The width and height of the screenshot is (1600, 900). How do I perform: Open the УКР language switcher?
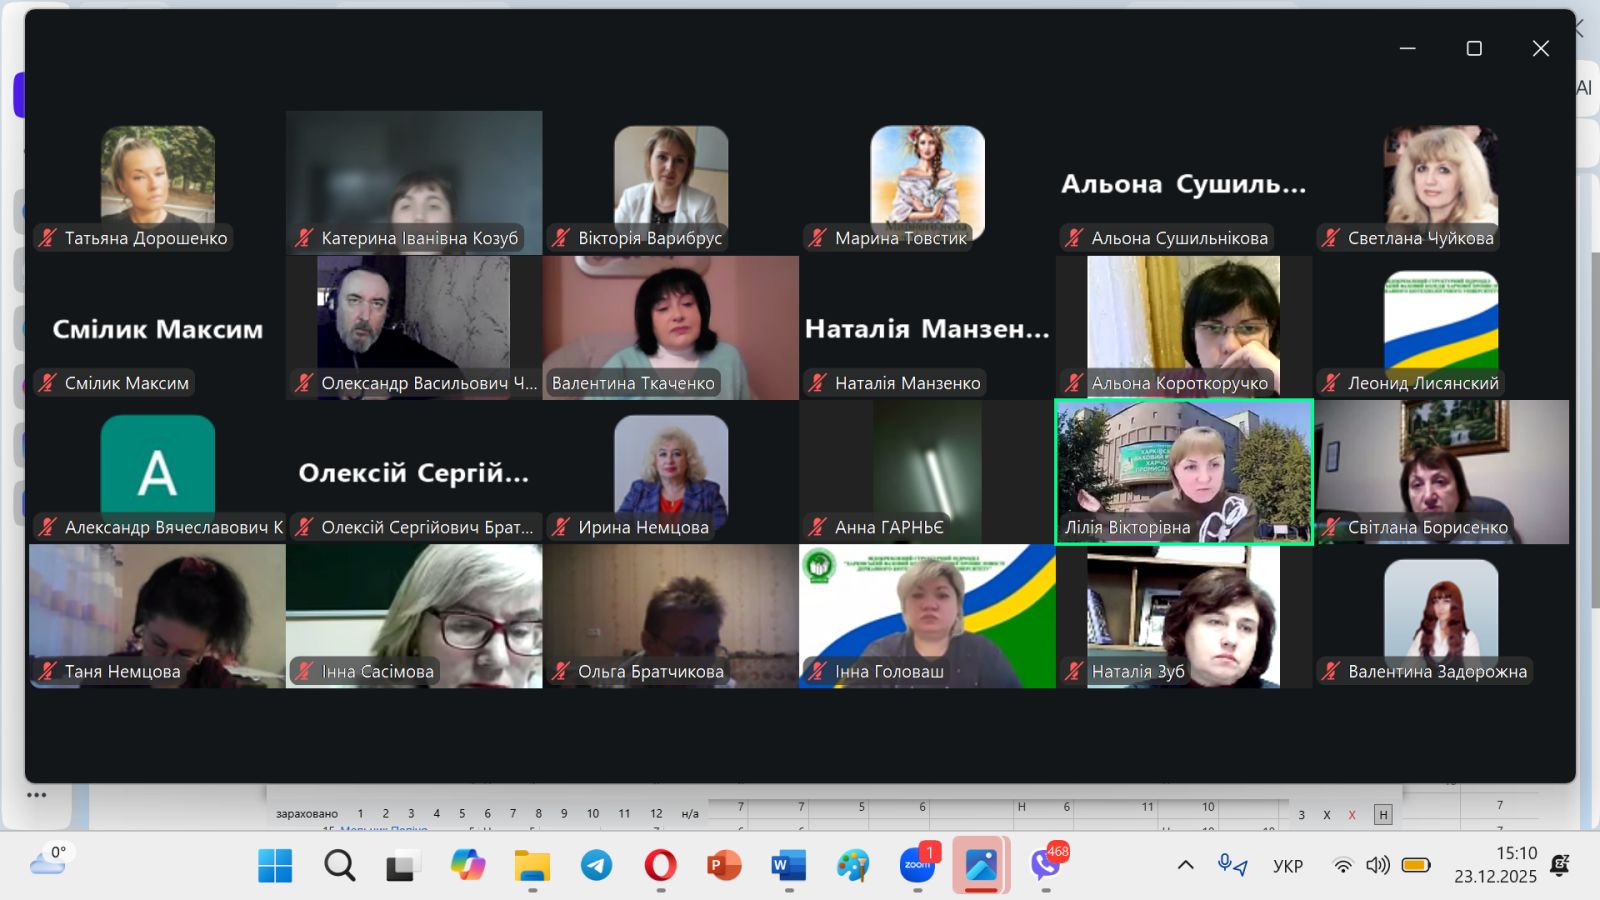(x=1288, y=866)
